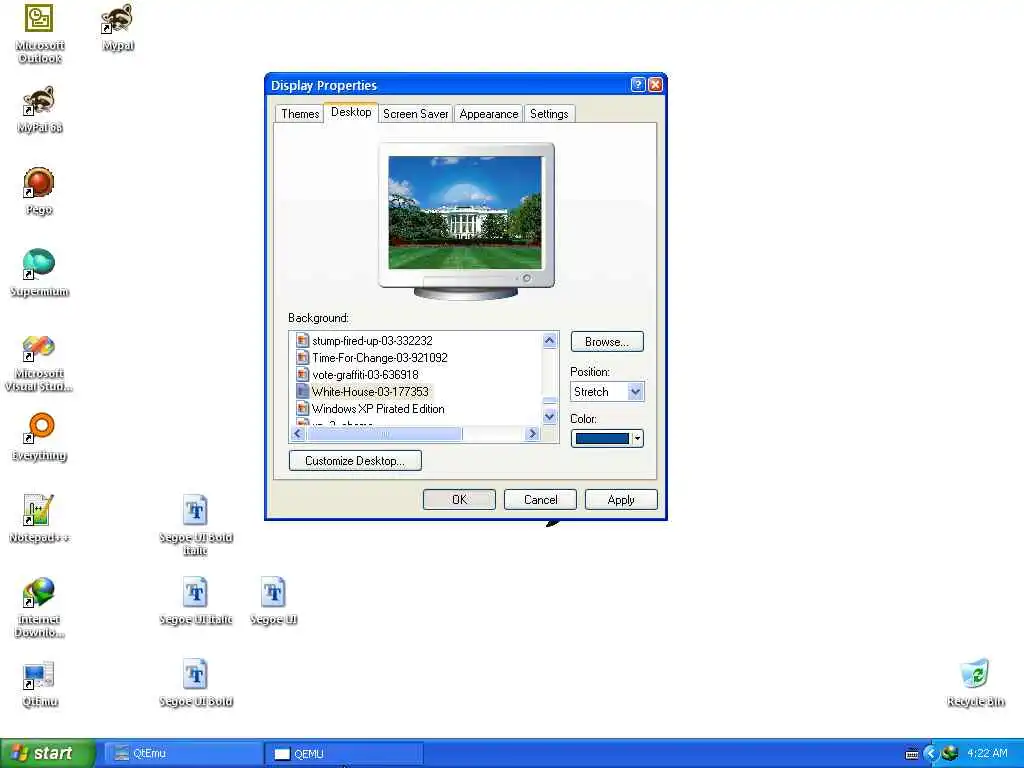
Task: Click the horizontal scrollbar thumb in background list
Action: point(384,433)
